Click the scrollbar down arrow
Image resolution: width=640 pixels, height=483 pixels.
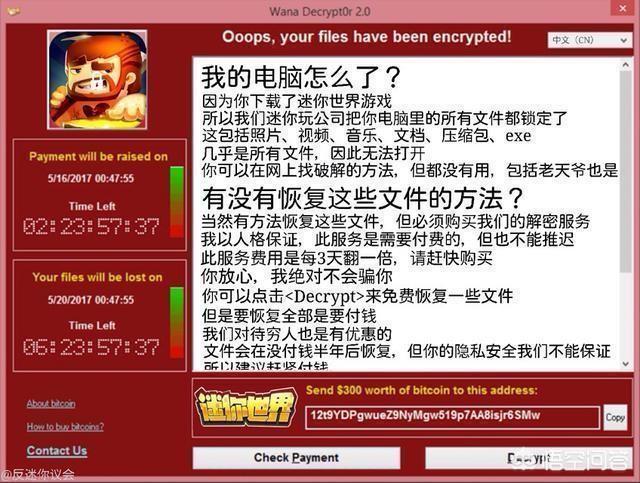pos(625,364)
